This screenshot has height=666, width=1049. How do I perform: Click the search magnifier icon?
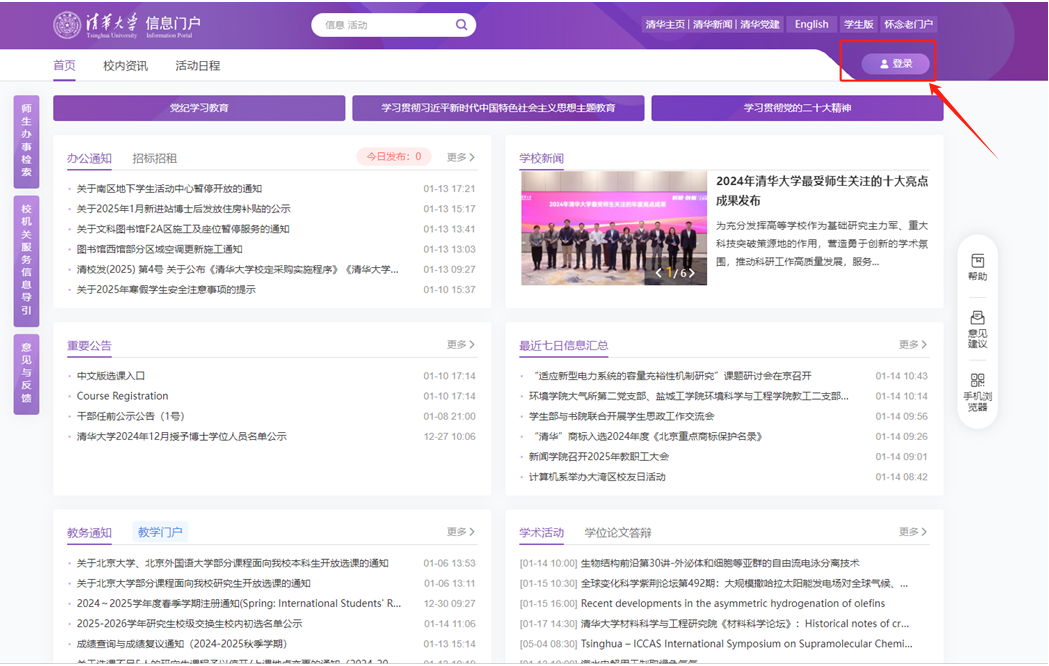coord(462,25)
